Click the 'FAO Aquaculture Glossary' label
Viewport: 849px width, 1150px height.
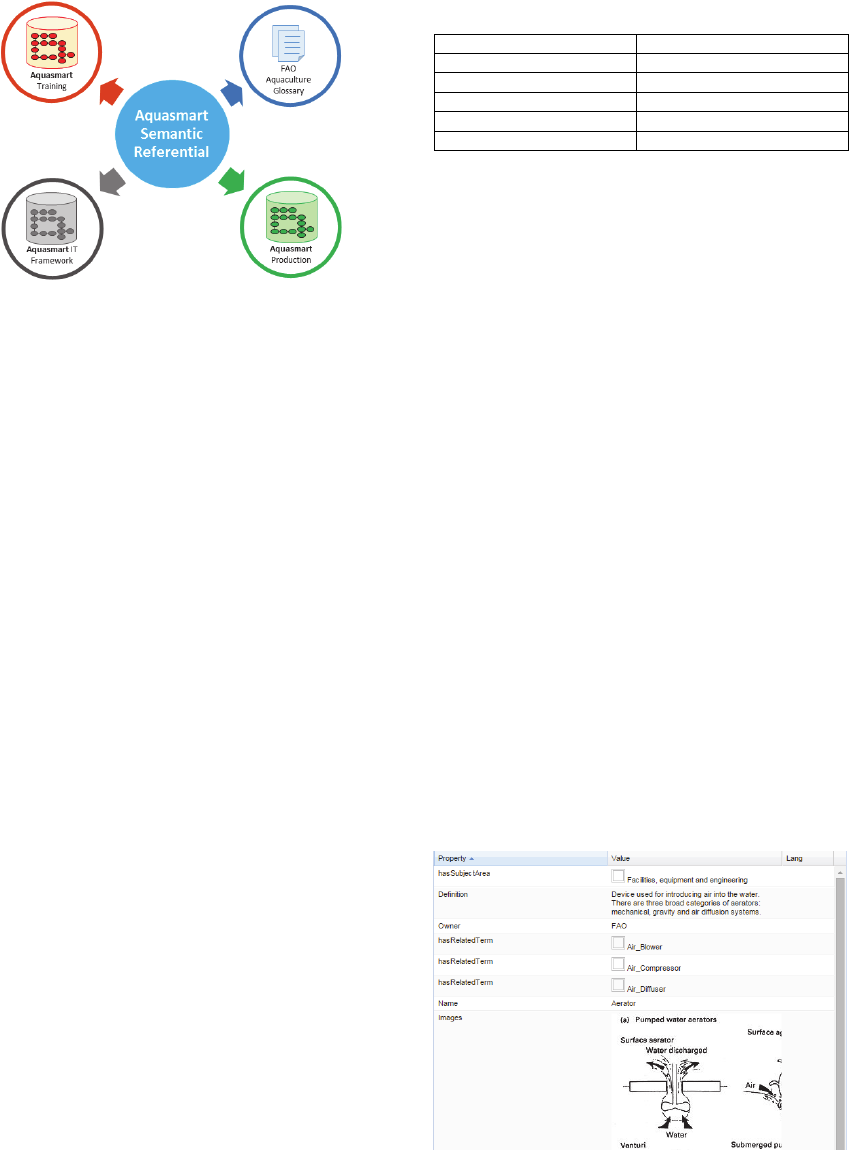pos(288,79)
